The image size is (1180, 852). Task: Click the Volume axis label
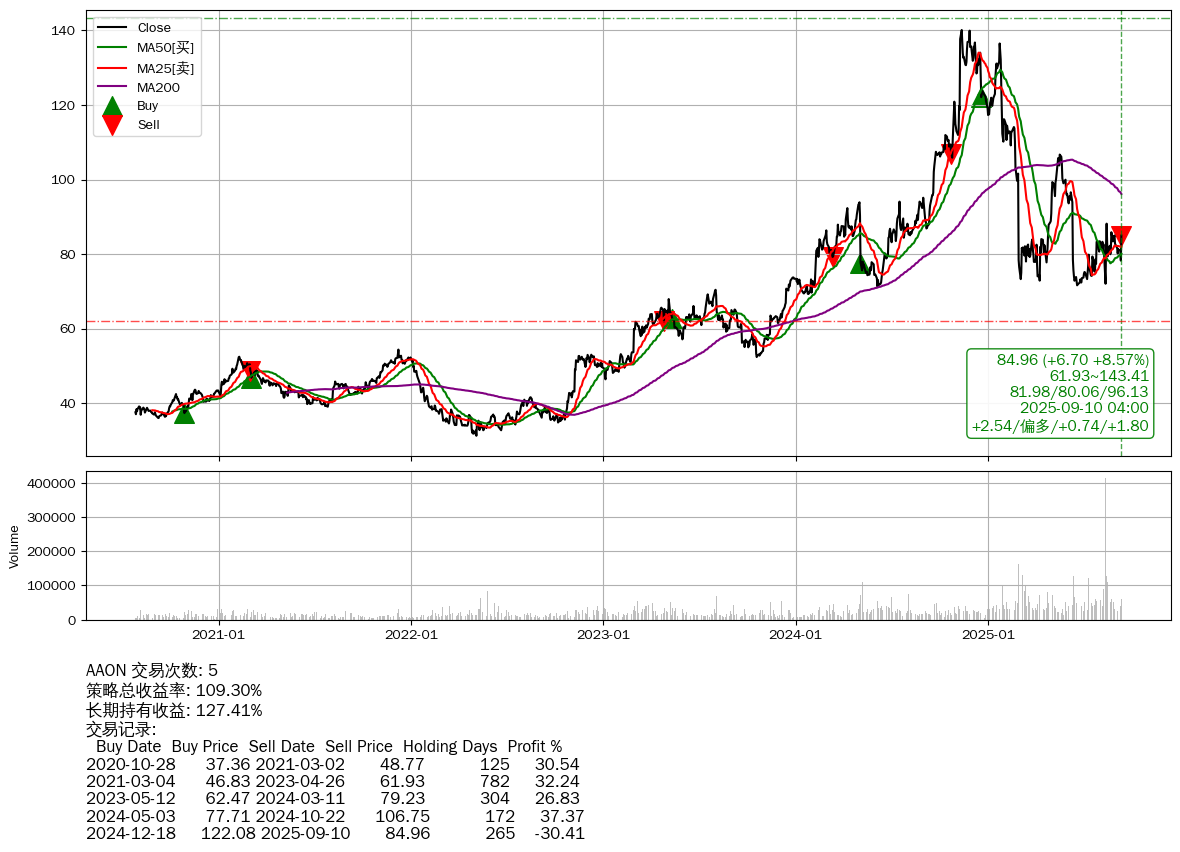14,547
